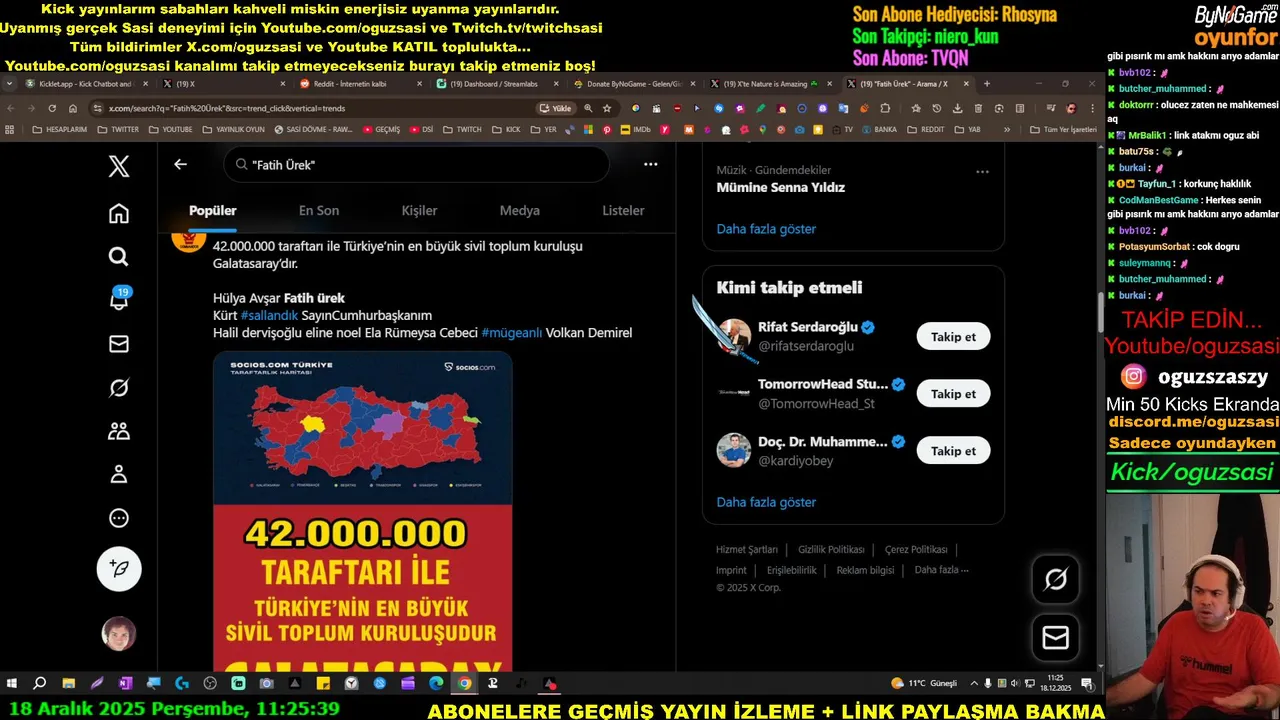
Task: Click the white compose post button
Action: (x=119, y=568)
